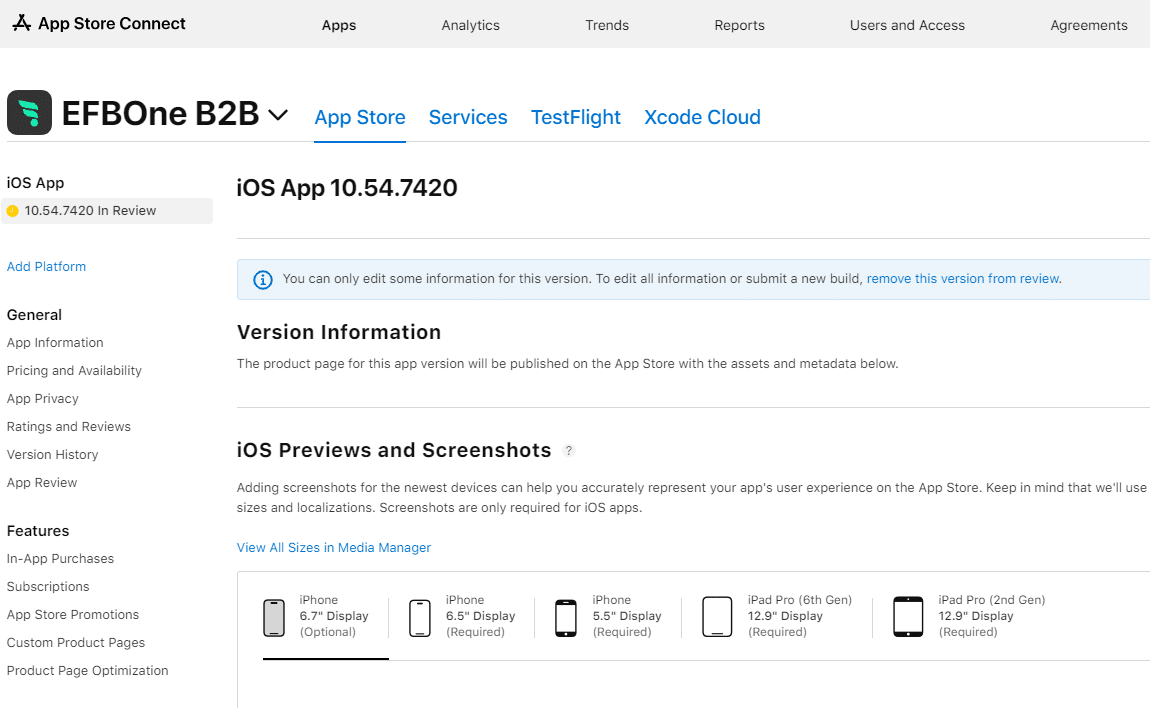This screenshot has width=1150, height=708.
Task: Click the iPad Pro (2nd Gen) device icon
Action: [908, 616]
